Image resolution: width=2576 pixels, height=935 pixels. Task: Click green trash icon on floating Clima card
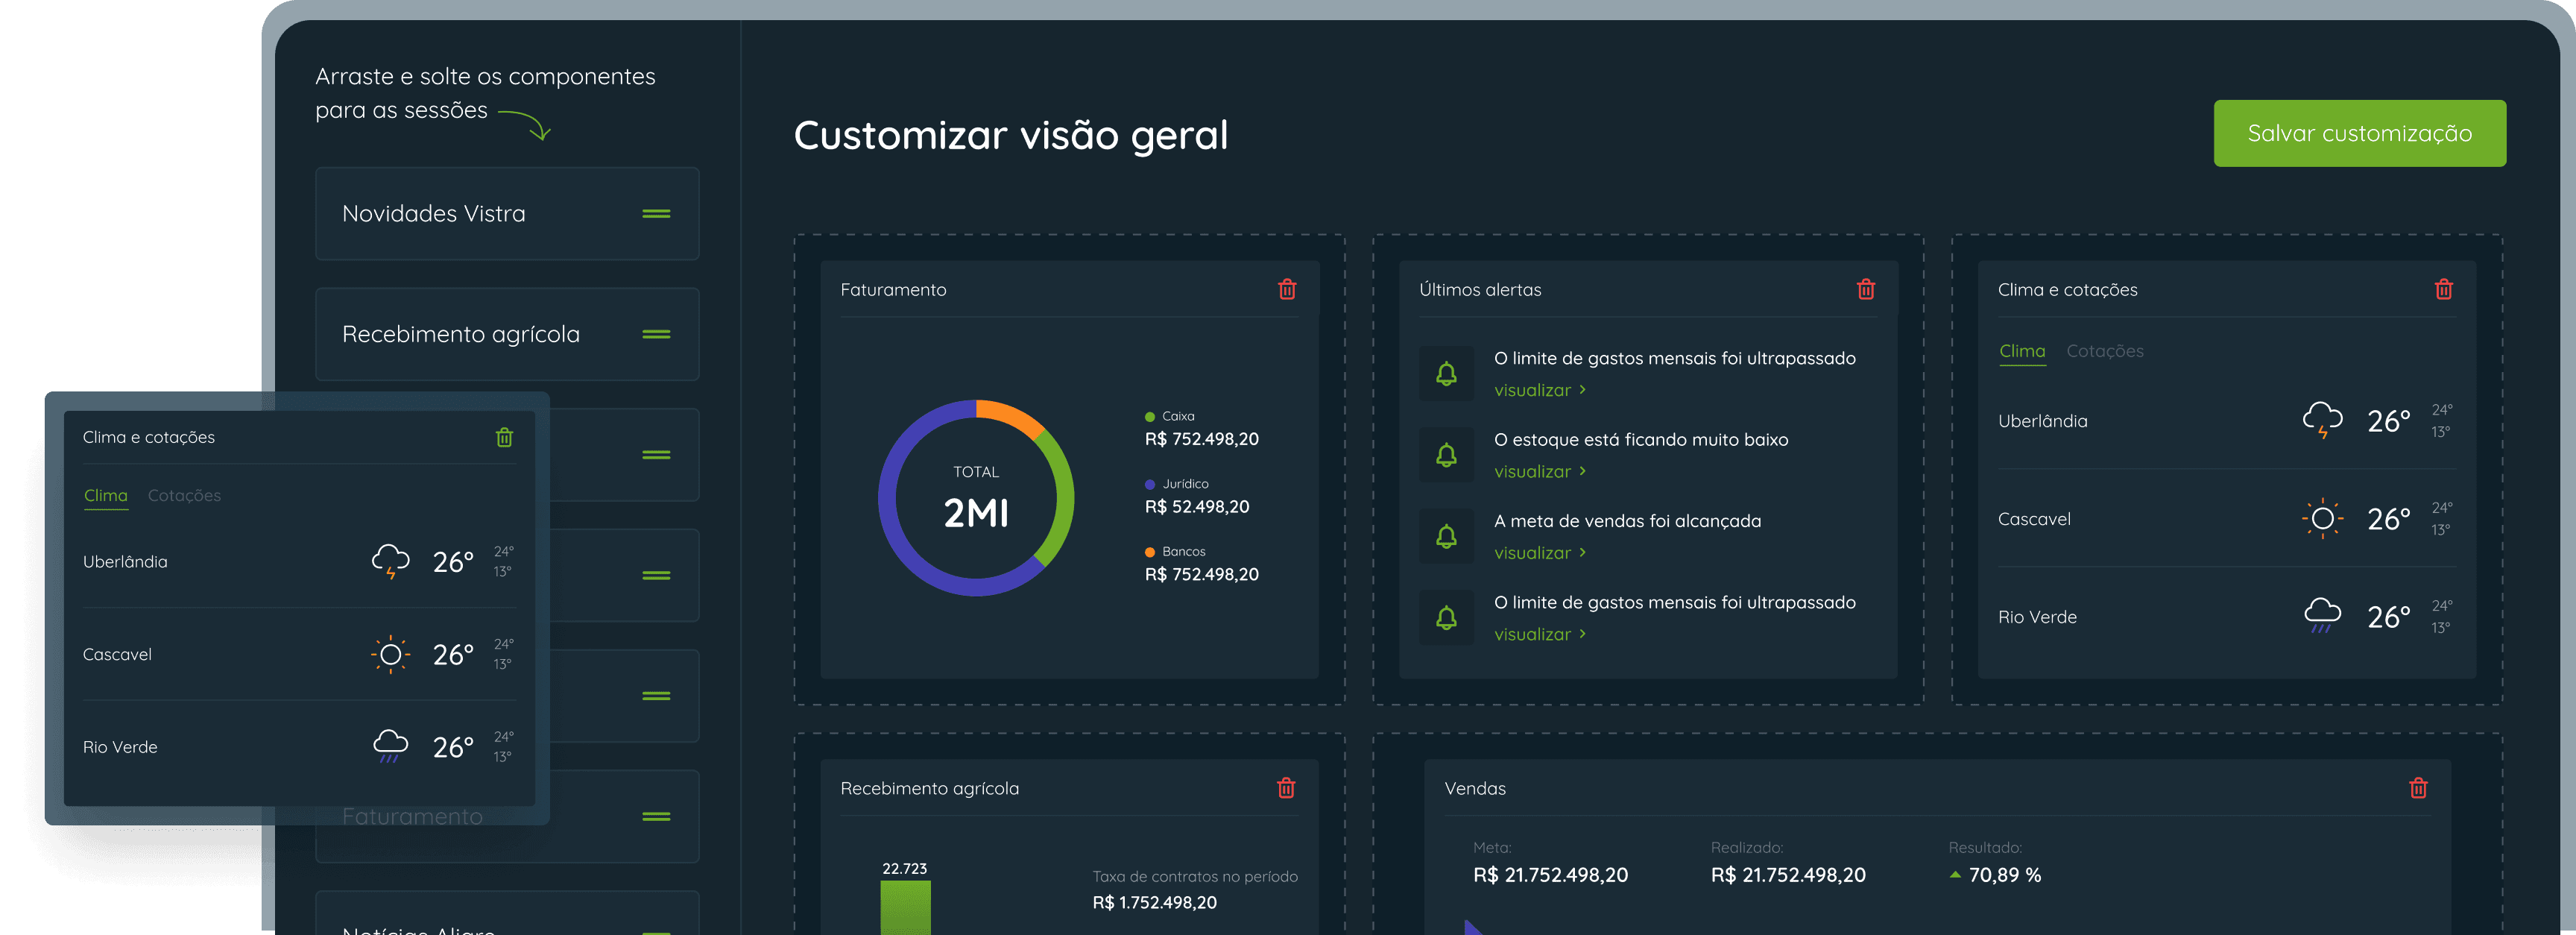pyautogui.click(x=504, y=437)
